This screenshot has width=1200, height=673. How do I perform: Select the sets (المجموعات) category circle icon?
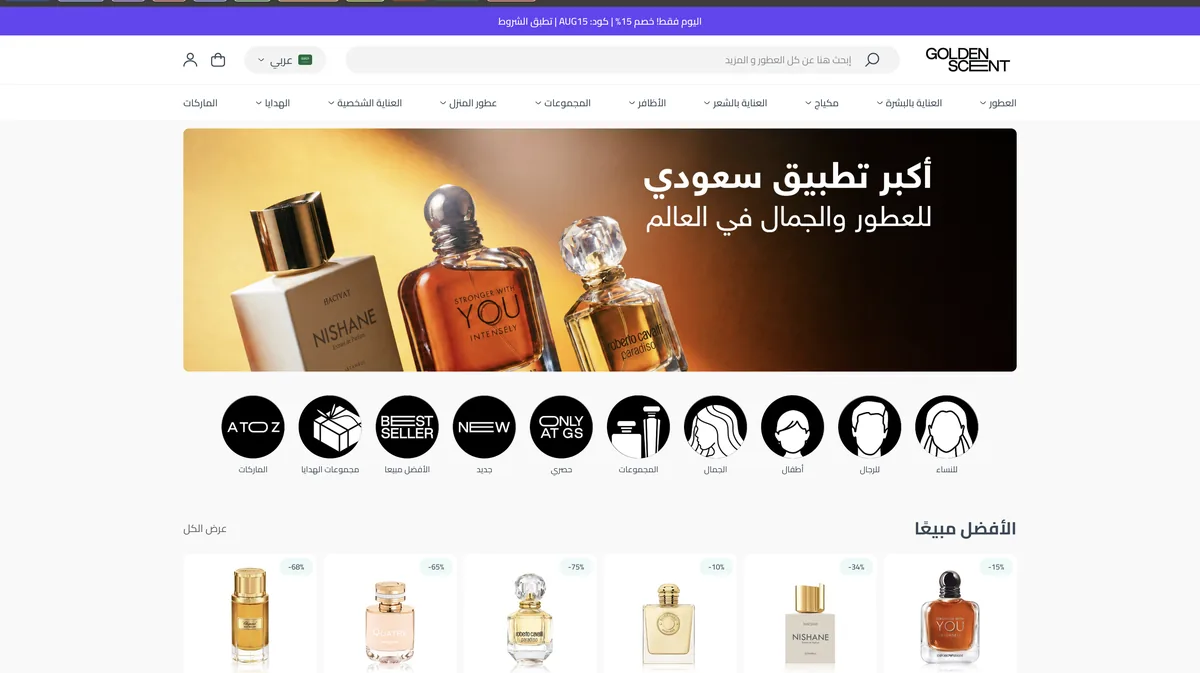638,427
